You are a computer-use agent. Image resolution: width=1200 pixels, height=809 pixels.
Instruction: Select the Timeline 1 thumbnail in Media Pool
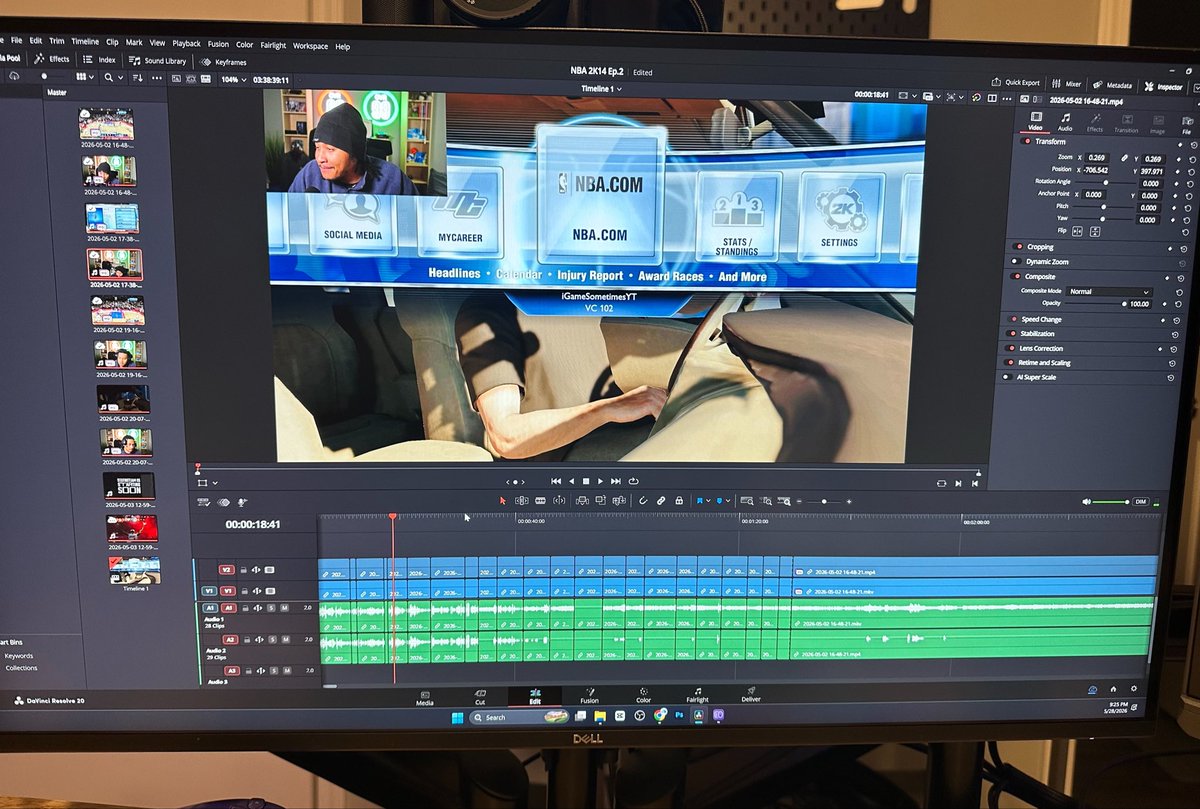coord(135,569)
